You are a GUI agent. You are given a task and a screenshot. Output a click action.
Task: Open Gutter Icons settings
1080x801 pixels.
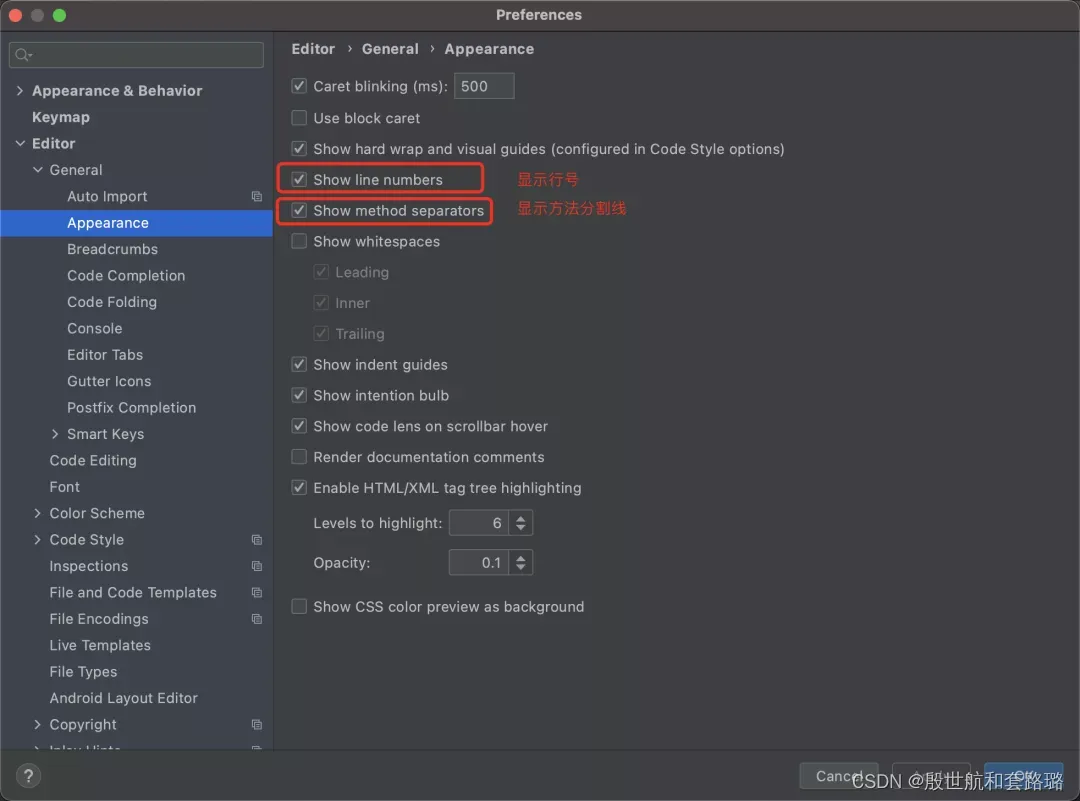click(x=109, y=382)
